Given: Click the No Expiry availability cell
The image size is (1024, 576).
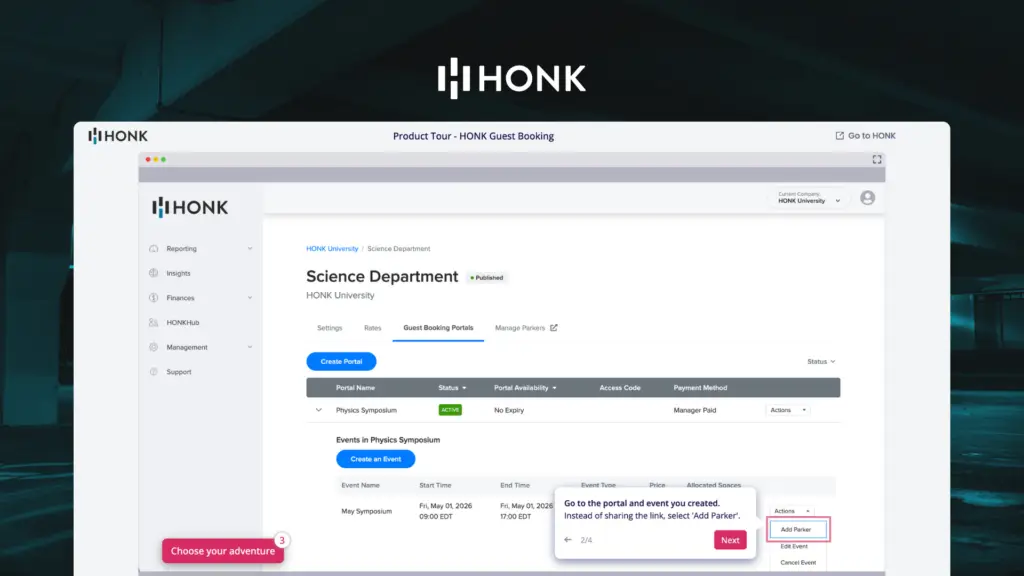Looking at the screenshot, I should click(x=509, y=410).
